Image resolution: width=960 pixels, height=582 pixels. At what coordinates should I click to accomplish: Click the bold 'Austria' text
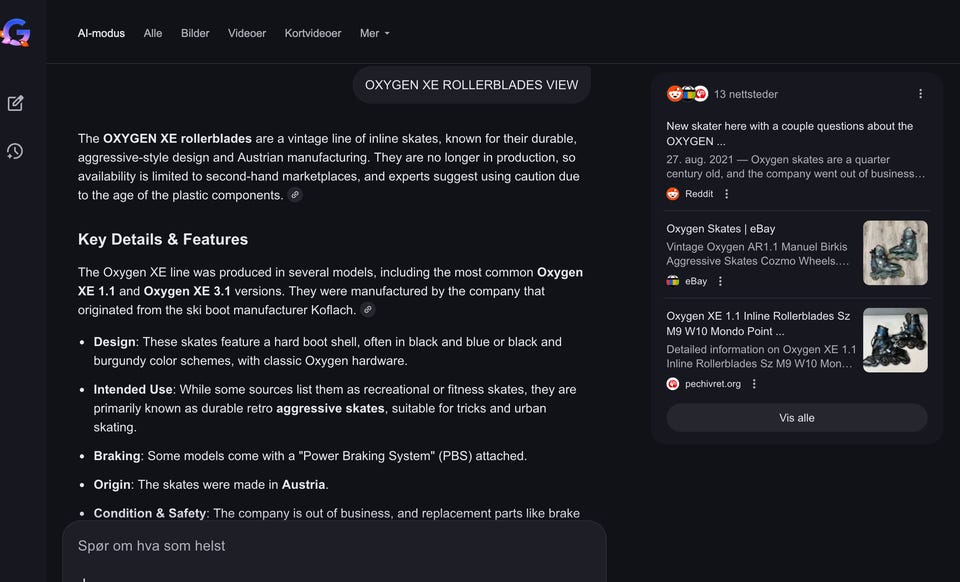click(x=303, y=485)
